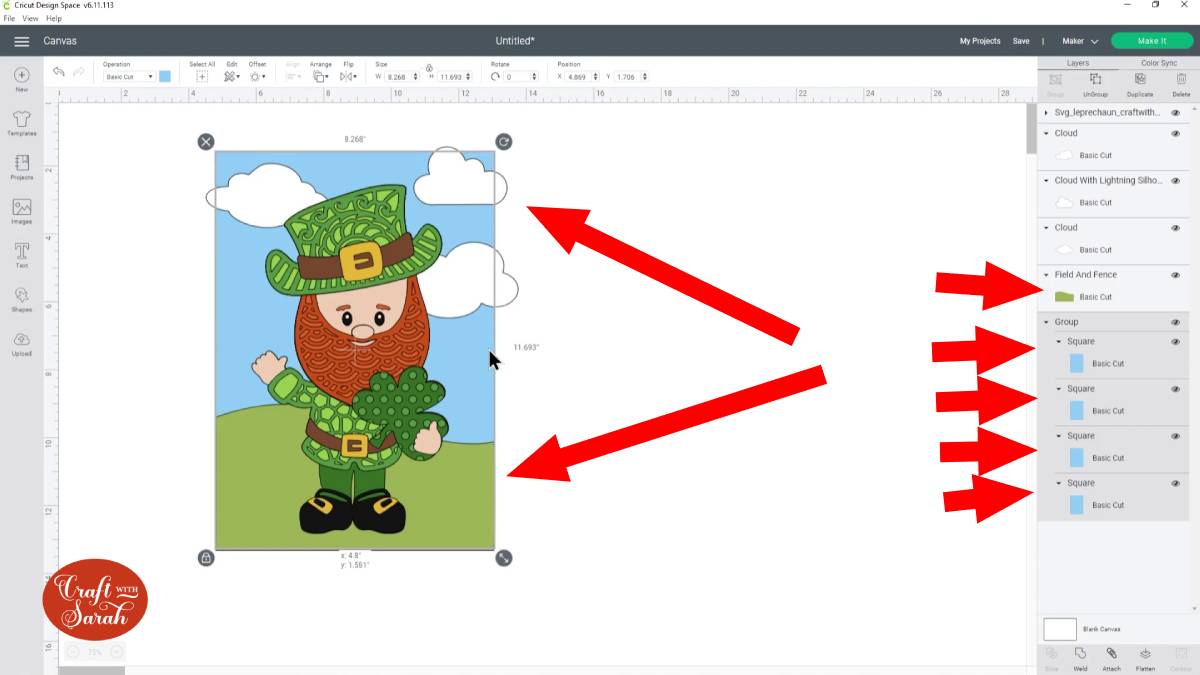The width and height of the screenshot is (1200, 675).
Task: Open the Templates panel
Action: point(21,123)
